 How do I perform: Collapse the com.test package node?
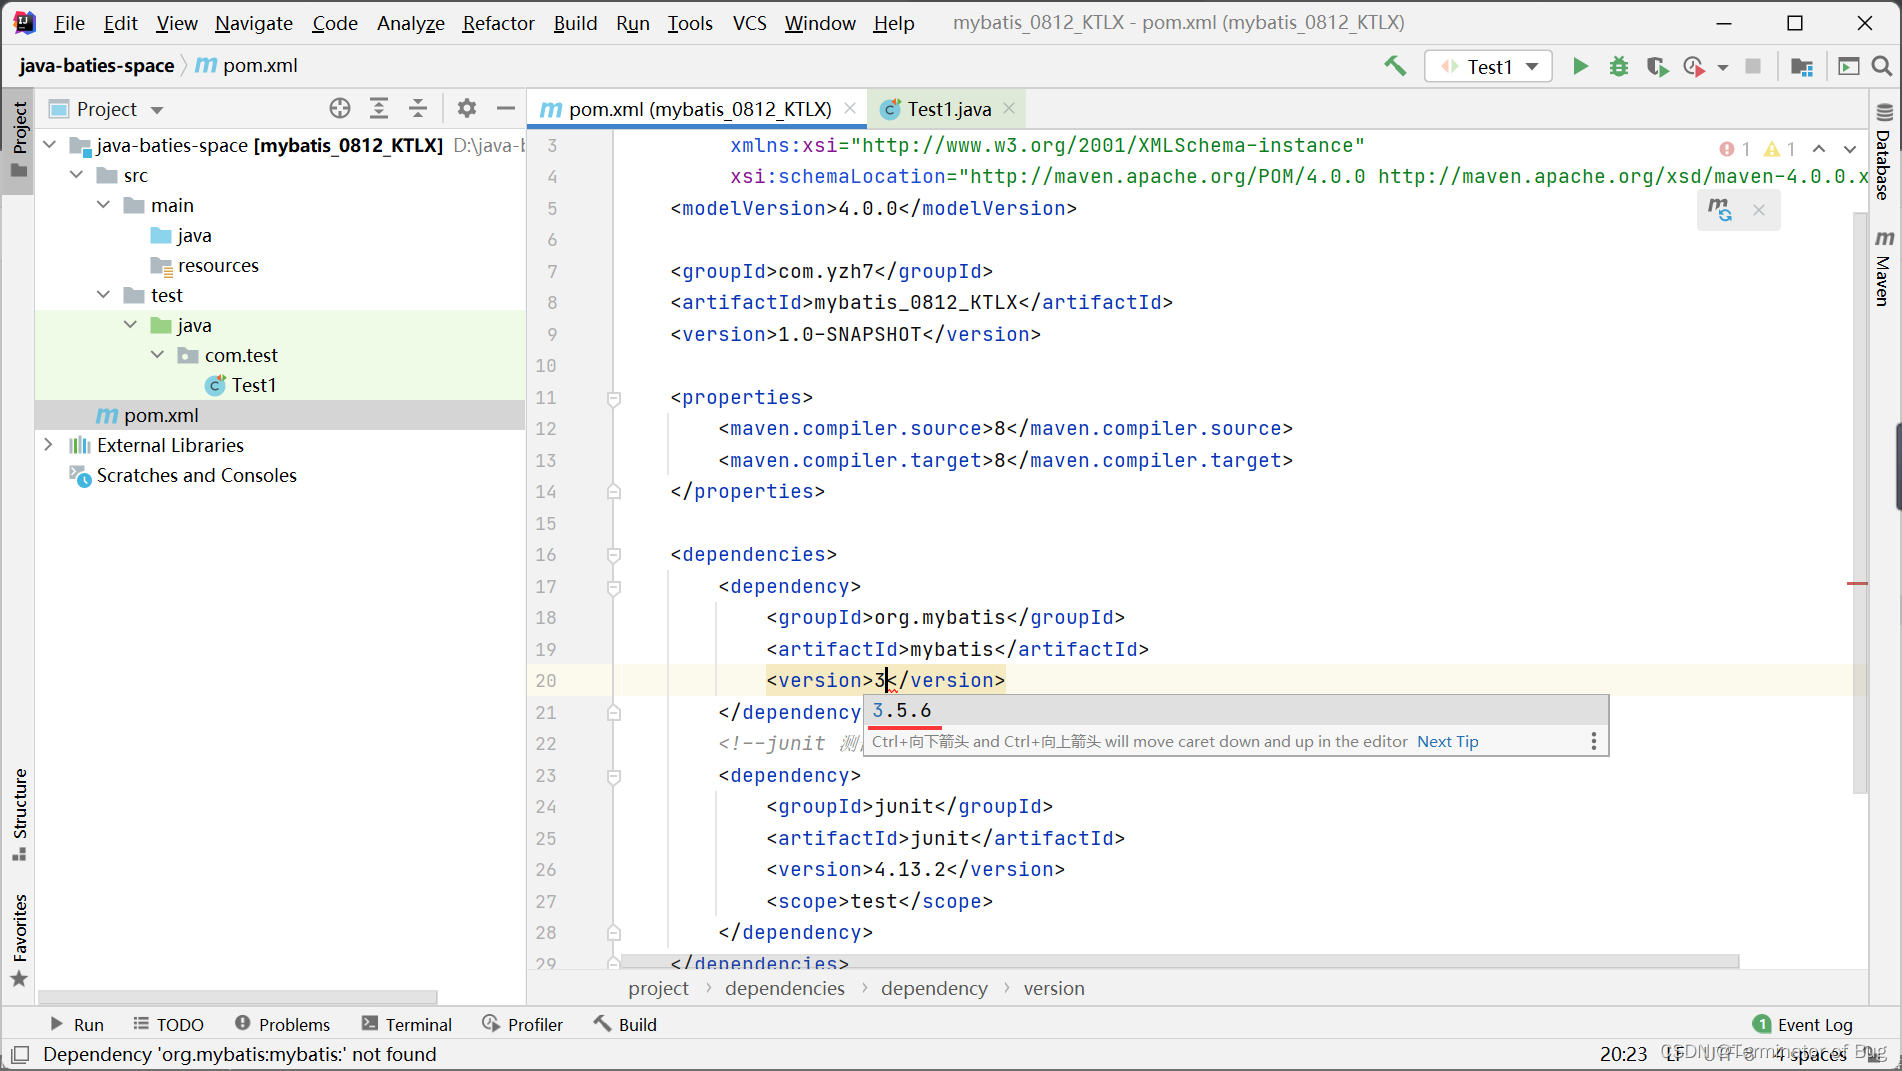coord(157,355)
